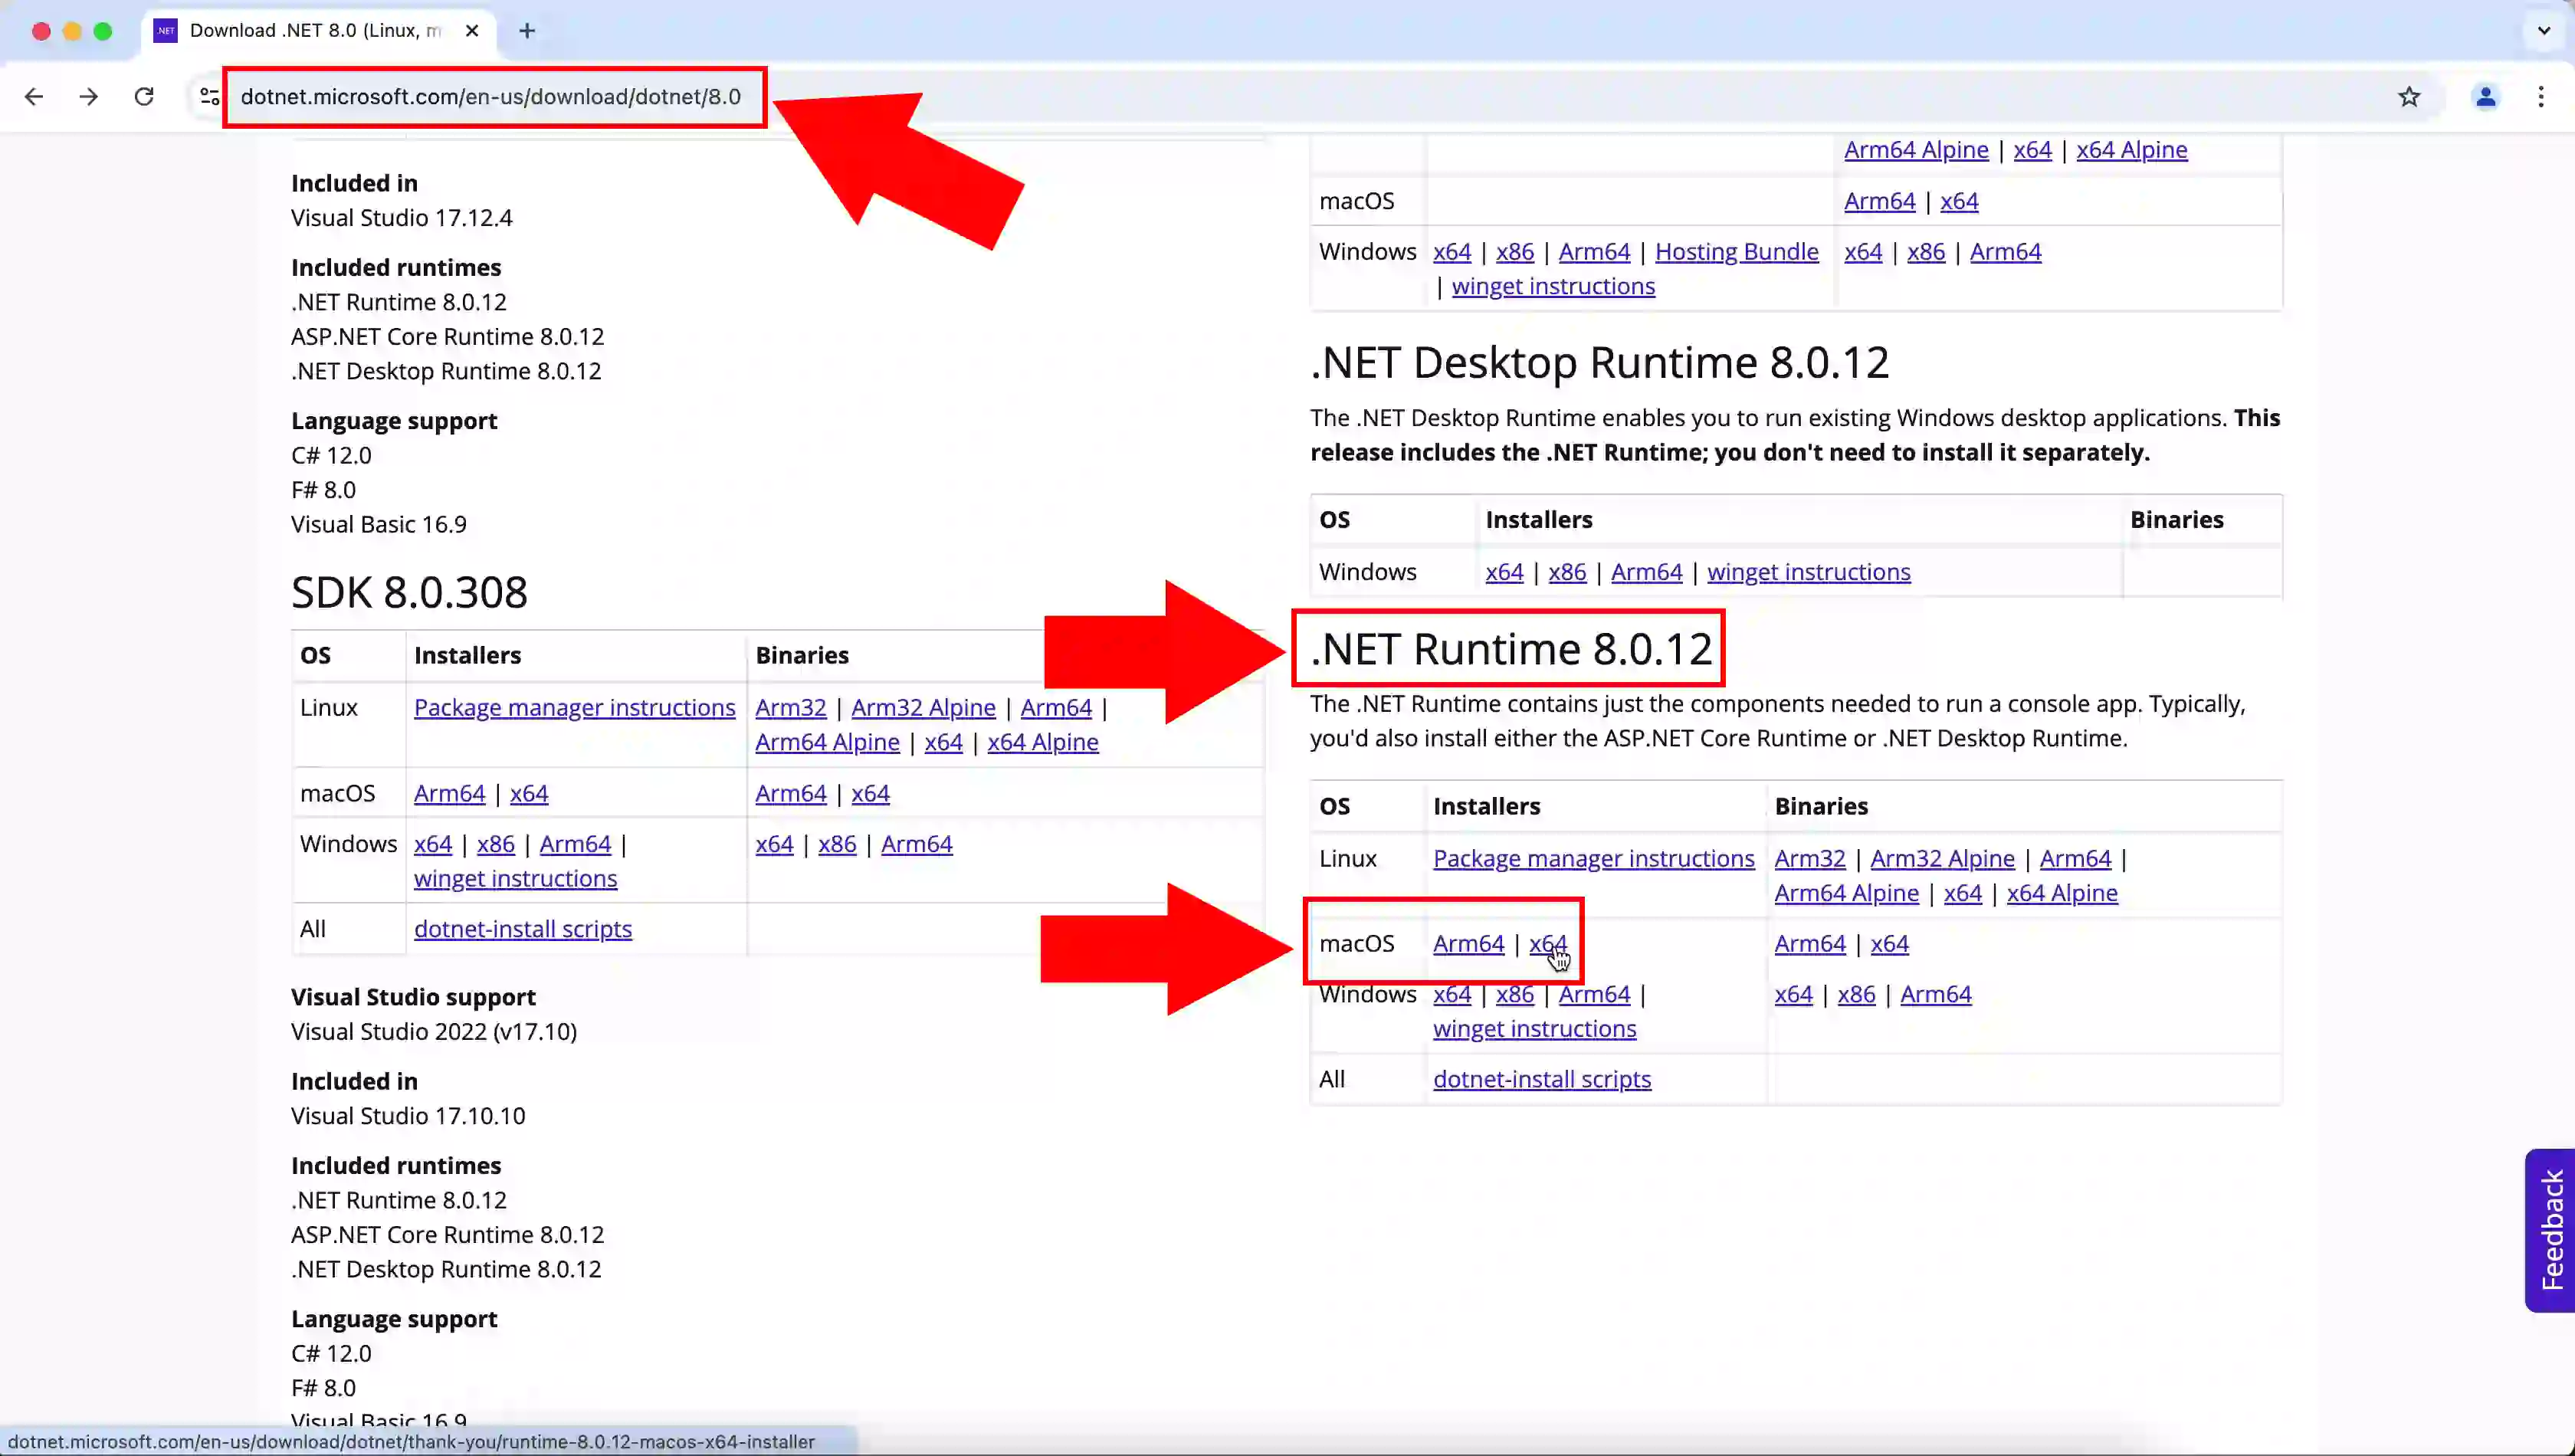
Task: Download SDK 8.0.308 Linux Arm32 Alpine binaries
Action: 923,707
